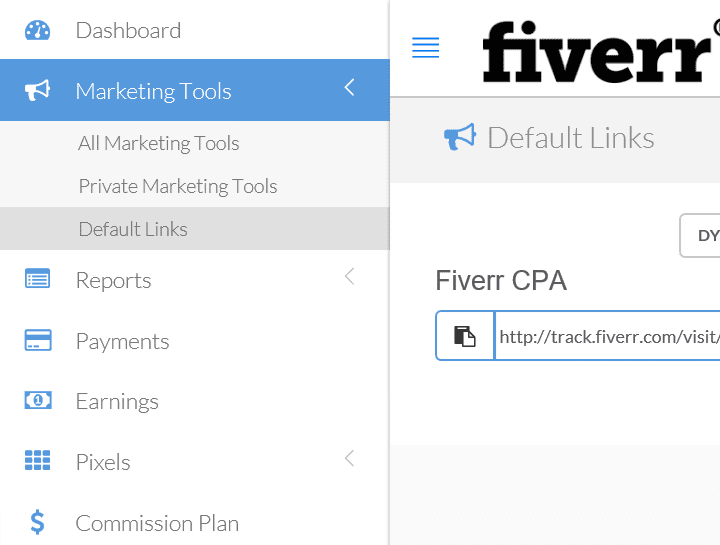Click the Reports list icon

[37, 278]
